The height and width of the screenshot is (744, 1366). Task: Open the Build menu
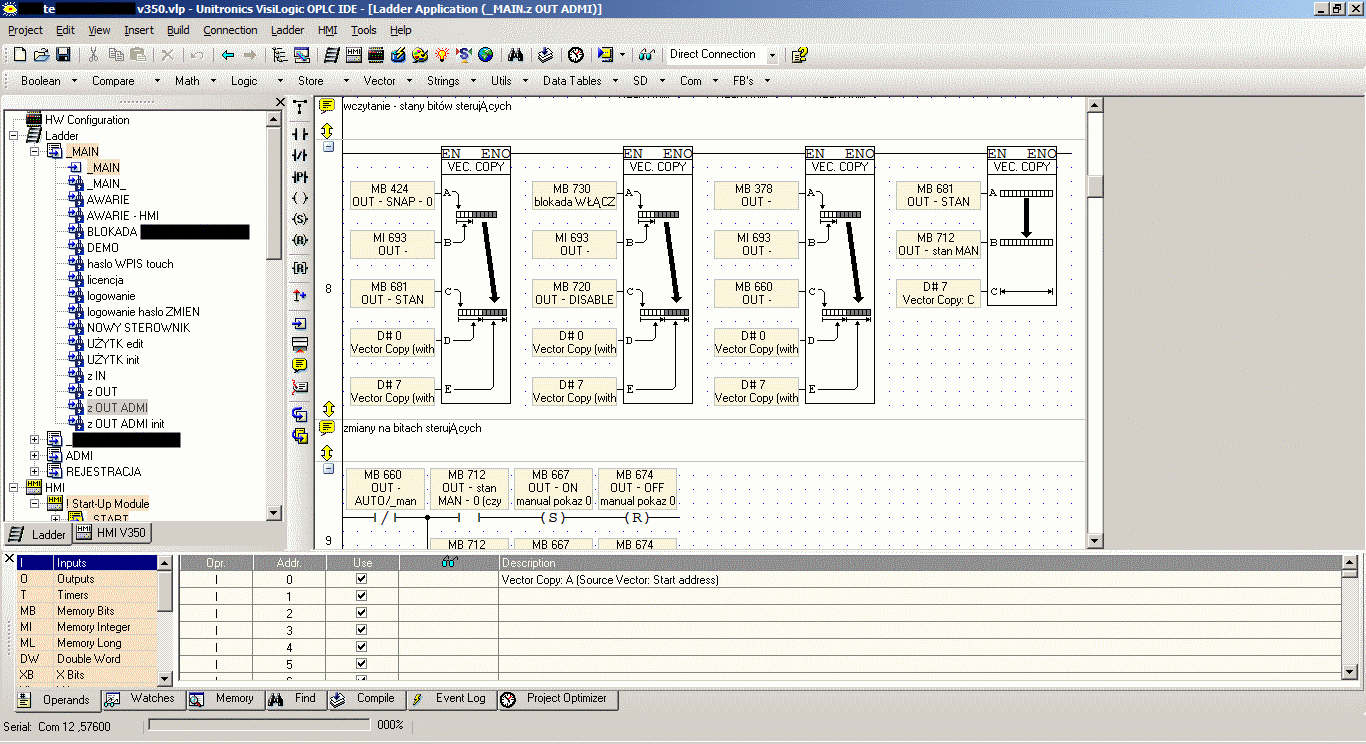tap(178, 30)
